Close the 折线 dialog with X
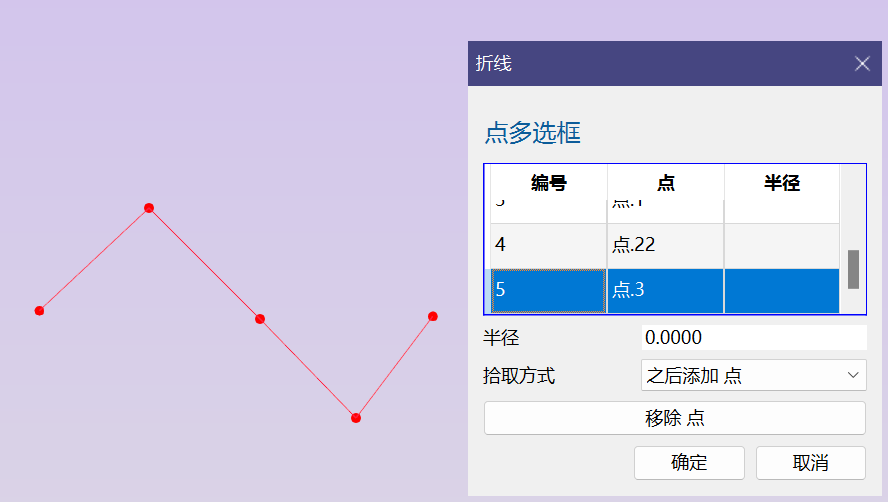 point(862,64)
